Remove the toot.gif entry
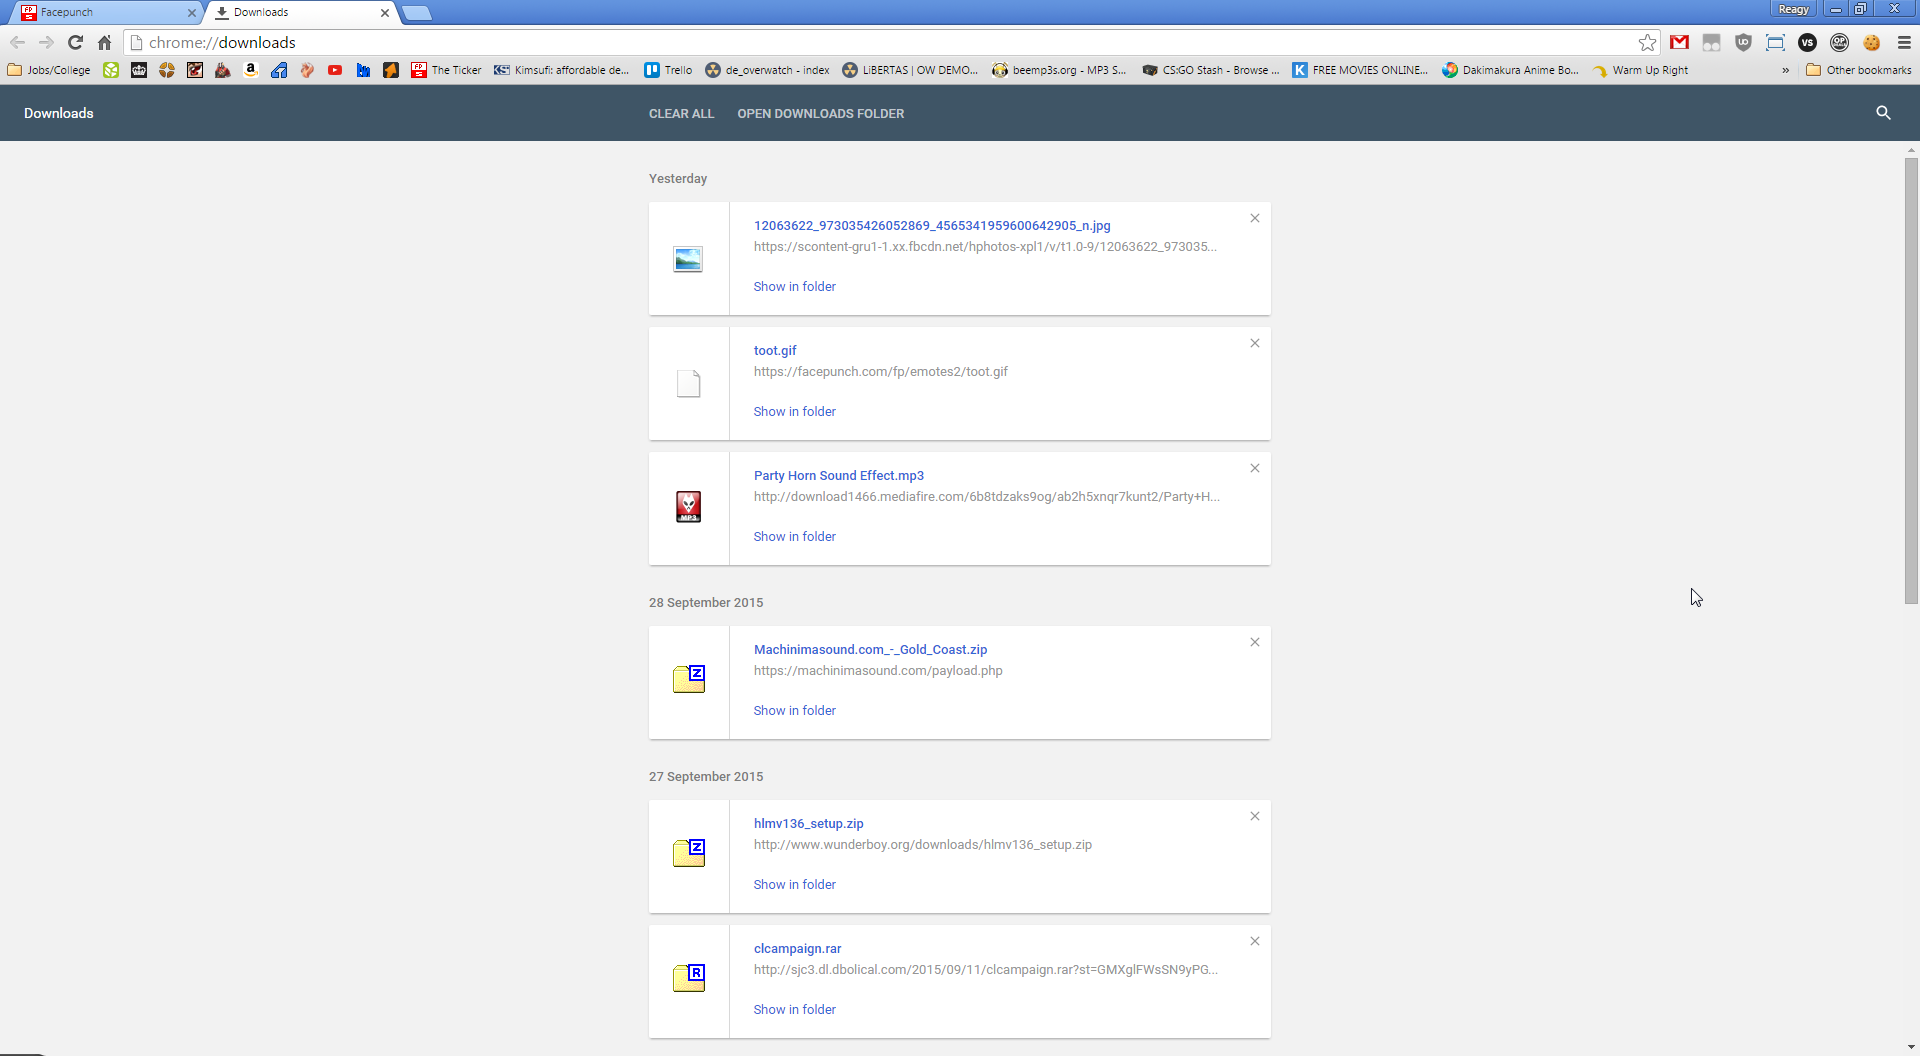Viewport: 1920px width, 1056px height. pyautogui.click(x=1255, y=343)
